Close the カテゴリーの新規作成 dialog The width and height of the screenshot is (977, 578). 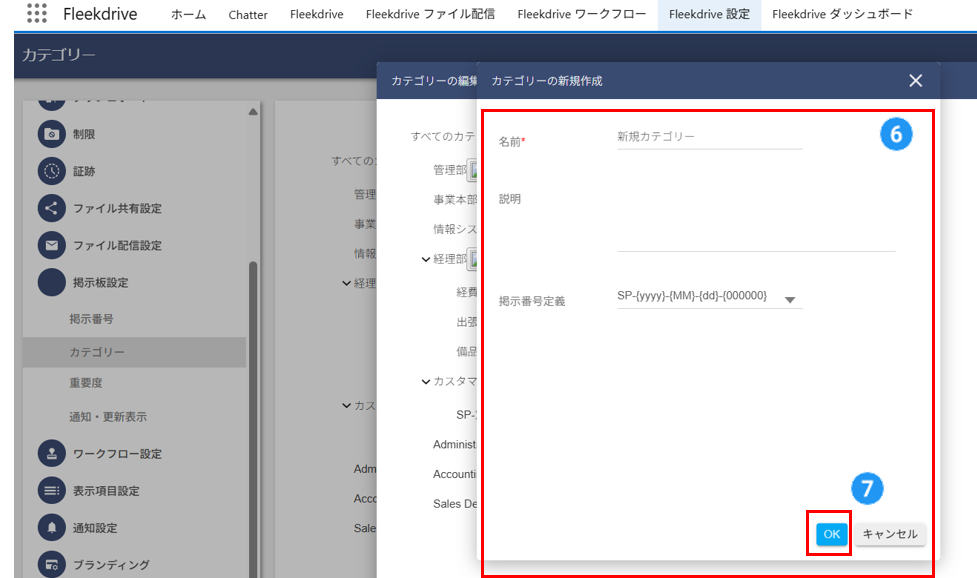915,80
